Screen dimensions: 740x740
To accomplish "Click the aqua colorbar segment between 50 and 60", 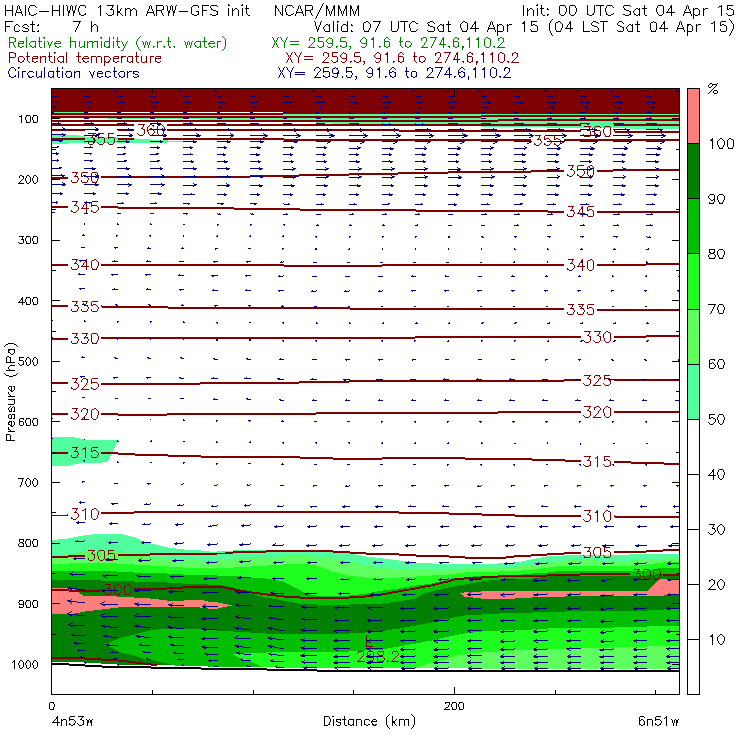I will [x=693, y=392].
